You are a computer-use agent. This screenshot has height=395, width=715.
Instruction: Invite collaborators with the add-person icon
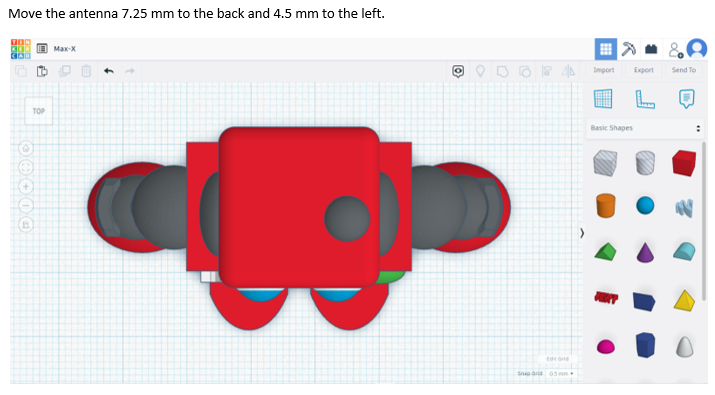click(675, 49)
